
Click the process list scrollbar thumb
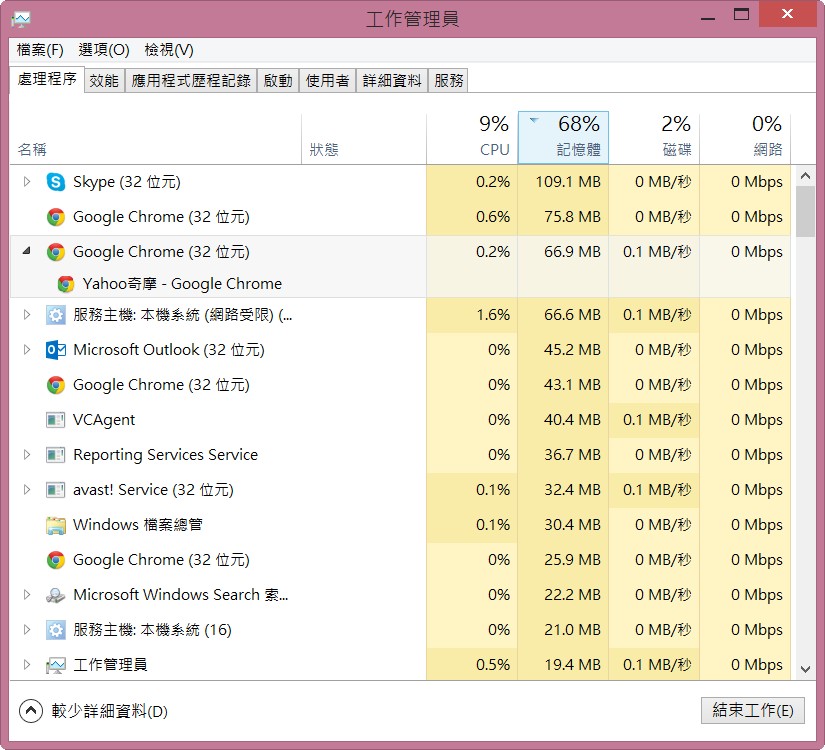tap(805, 212)
